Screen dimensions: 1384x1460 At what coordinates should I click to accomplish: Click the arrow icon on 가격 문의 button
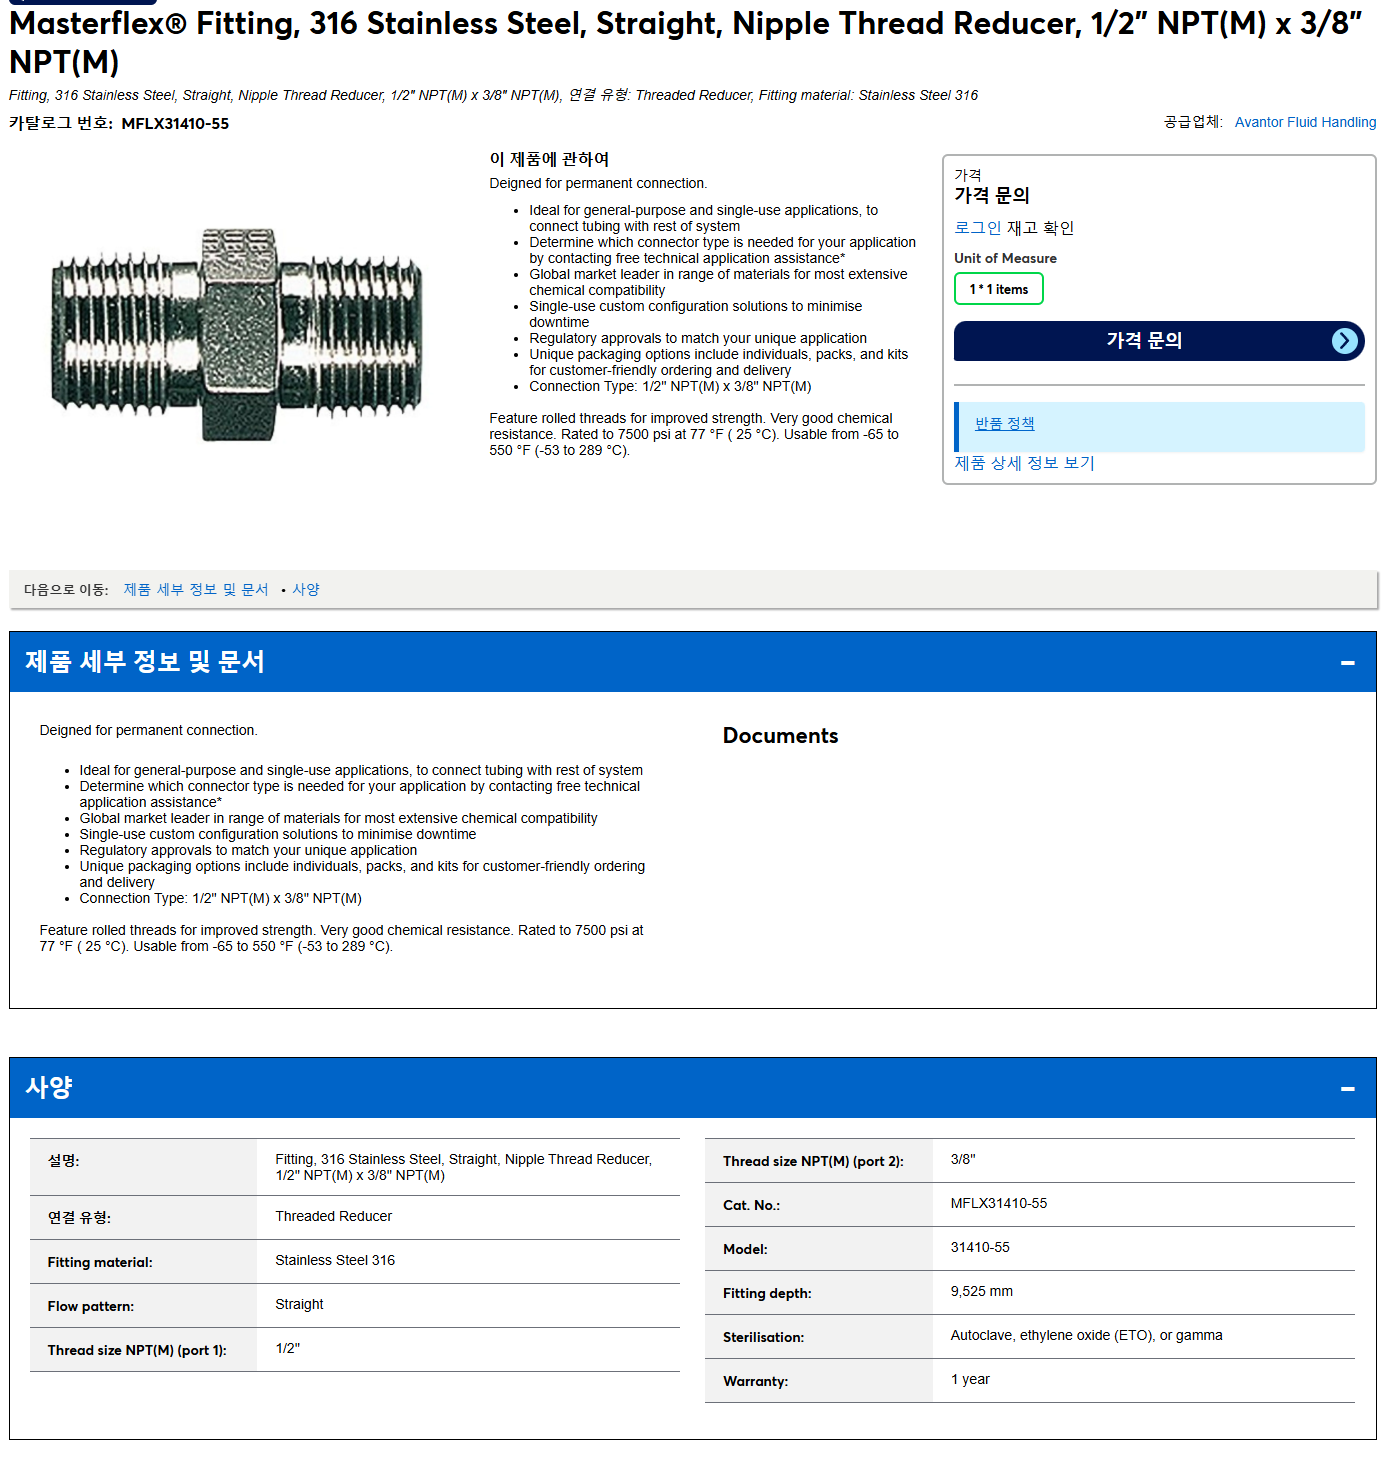click(1345, 341)
